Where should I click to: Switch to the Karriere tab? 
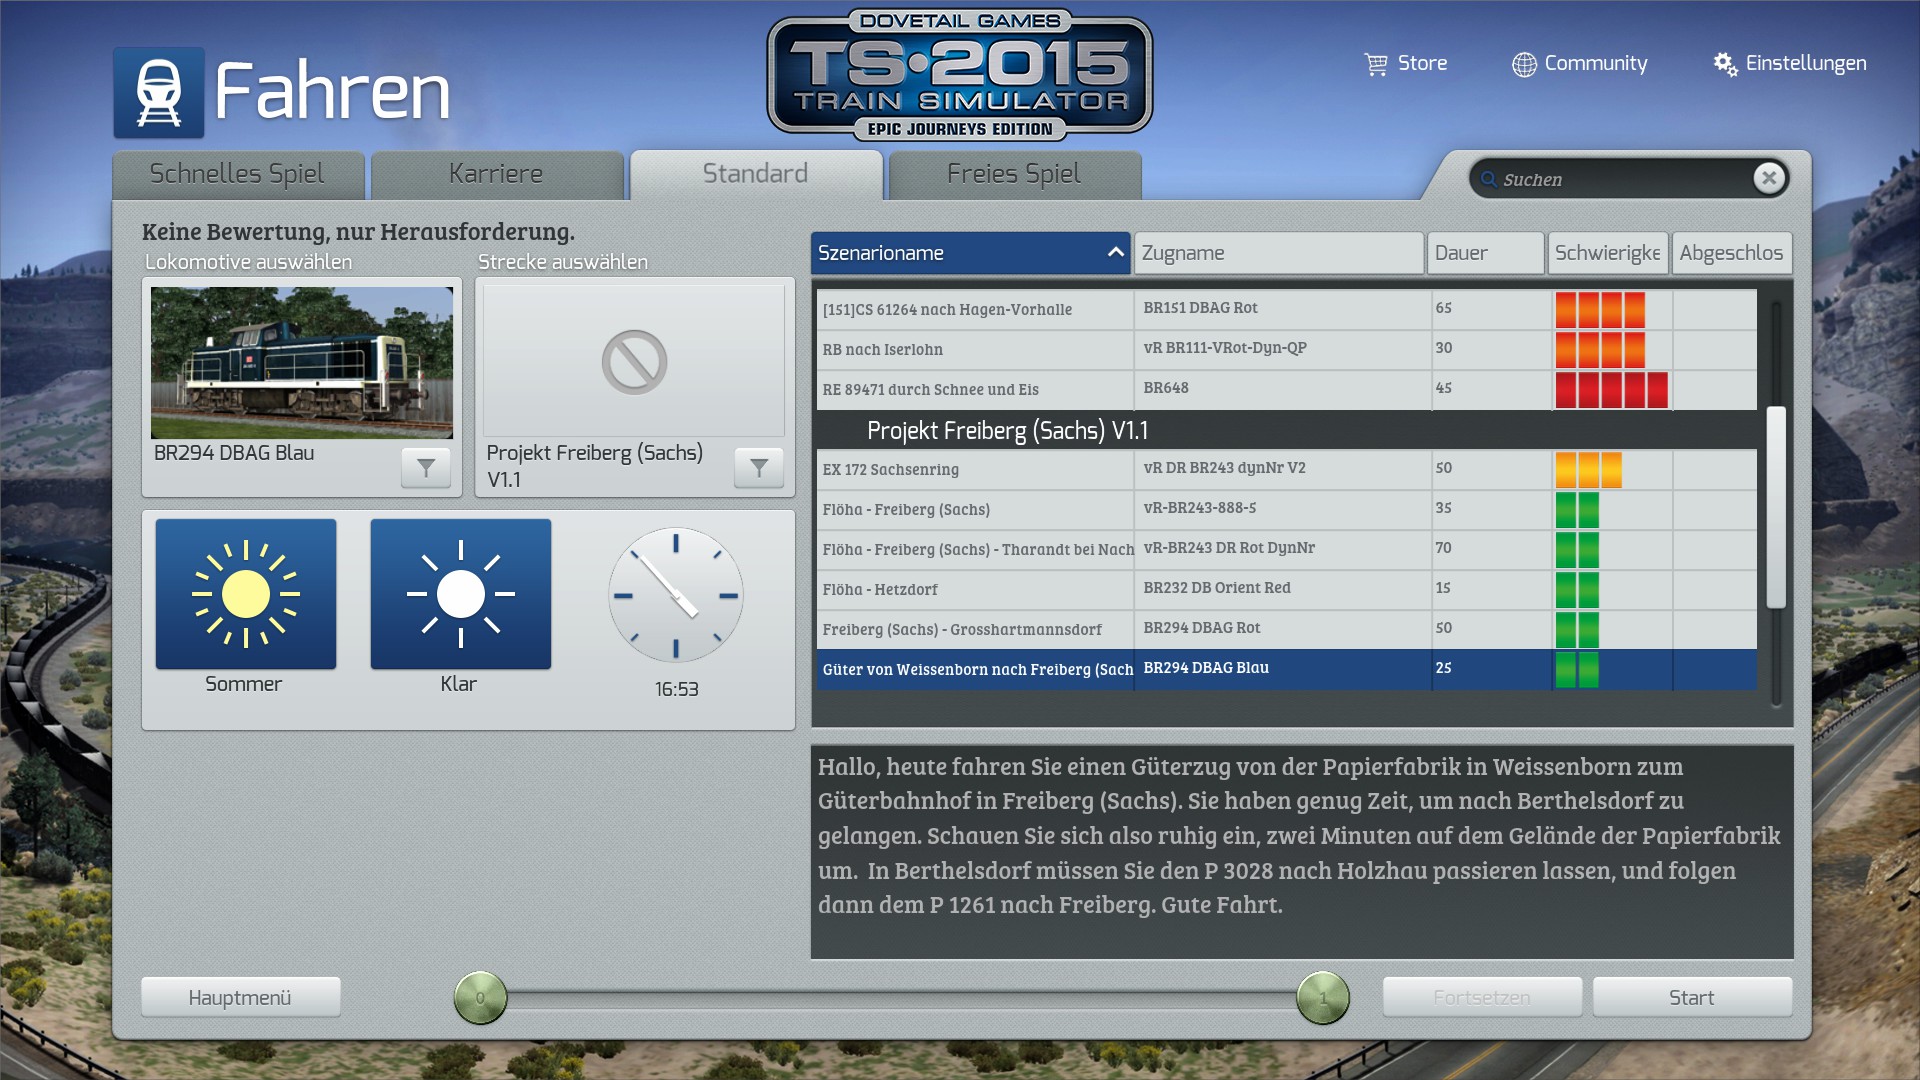(x=496, y=174)
